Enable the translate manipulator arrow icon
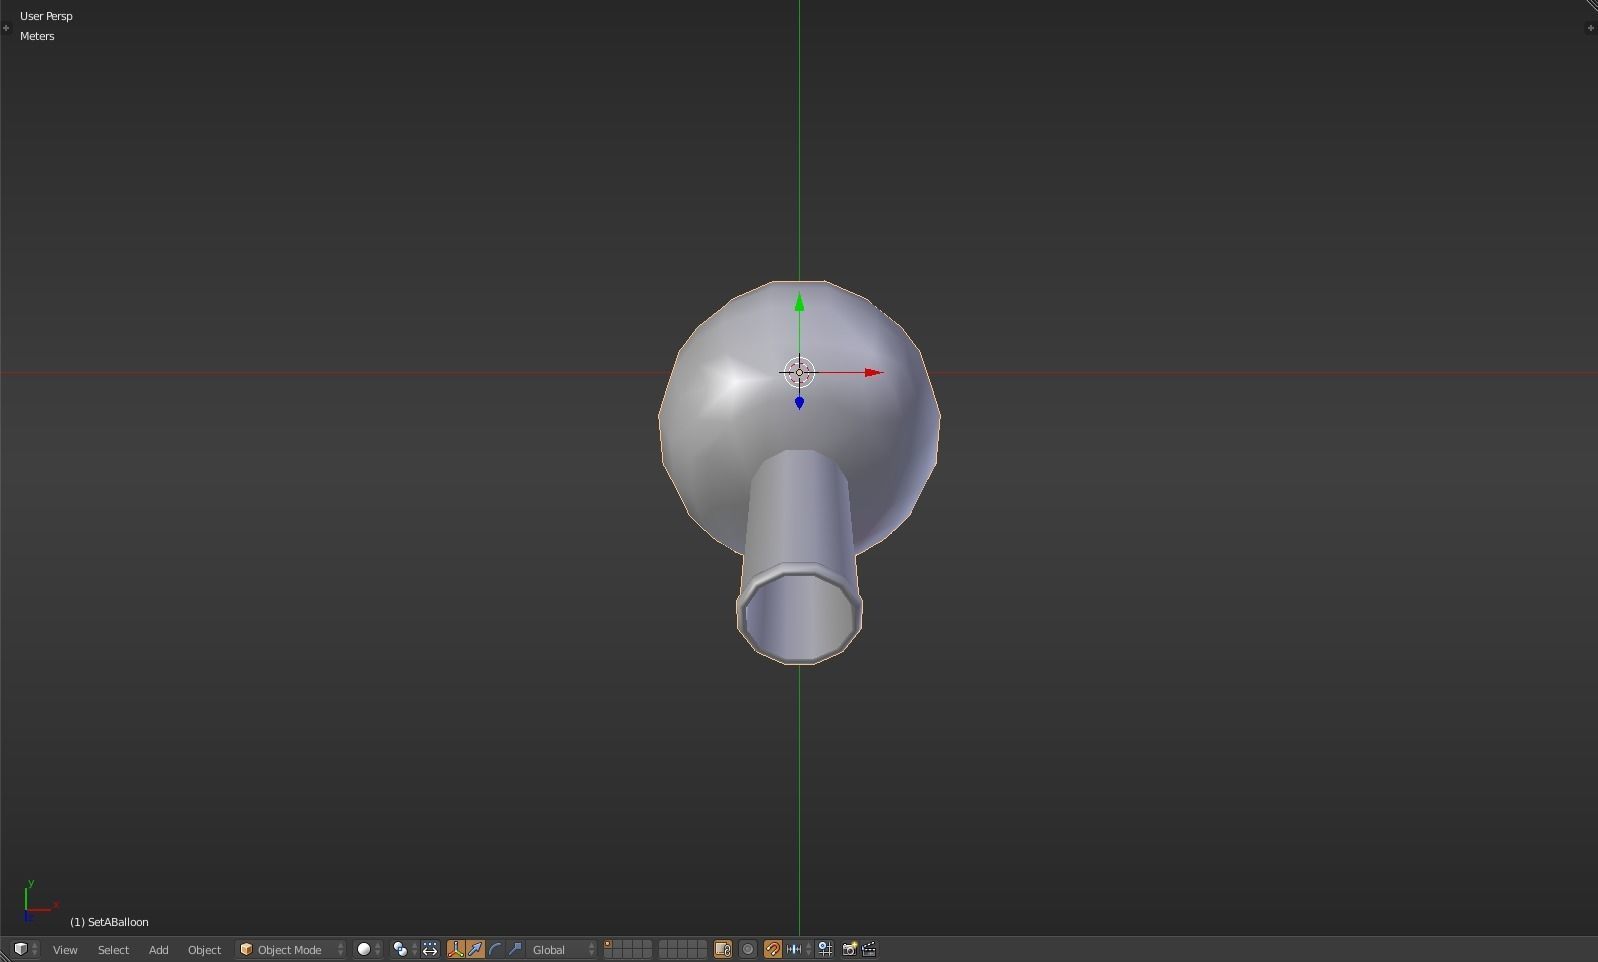This screenshot has width=1598, height=962. pos(475,950)
